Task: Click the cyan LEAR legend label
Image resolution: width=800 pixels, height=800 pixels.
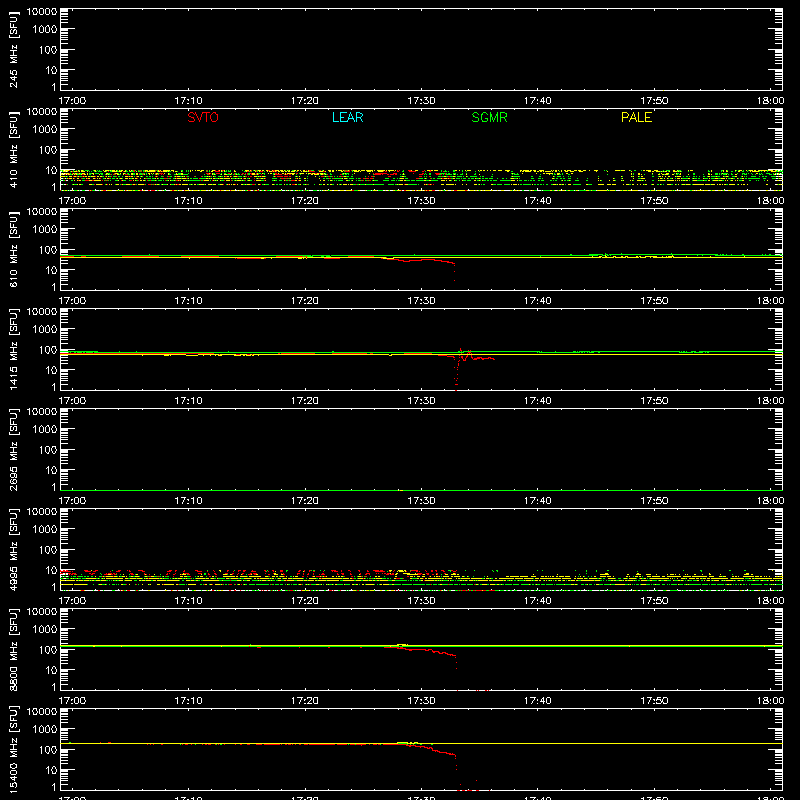Action: click(347, 117)
